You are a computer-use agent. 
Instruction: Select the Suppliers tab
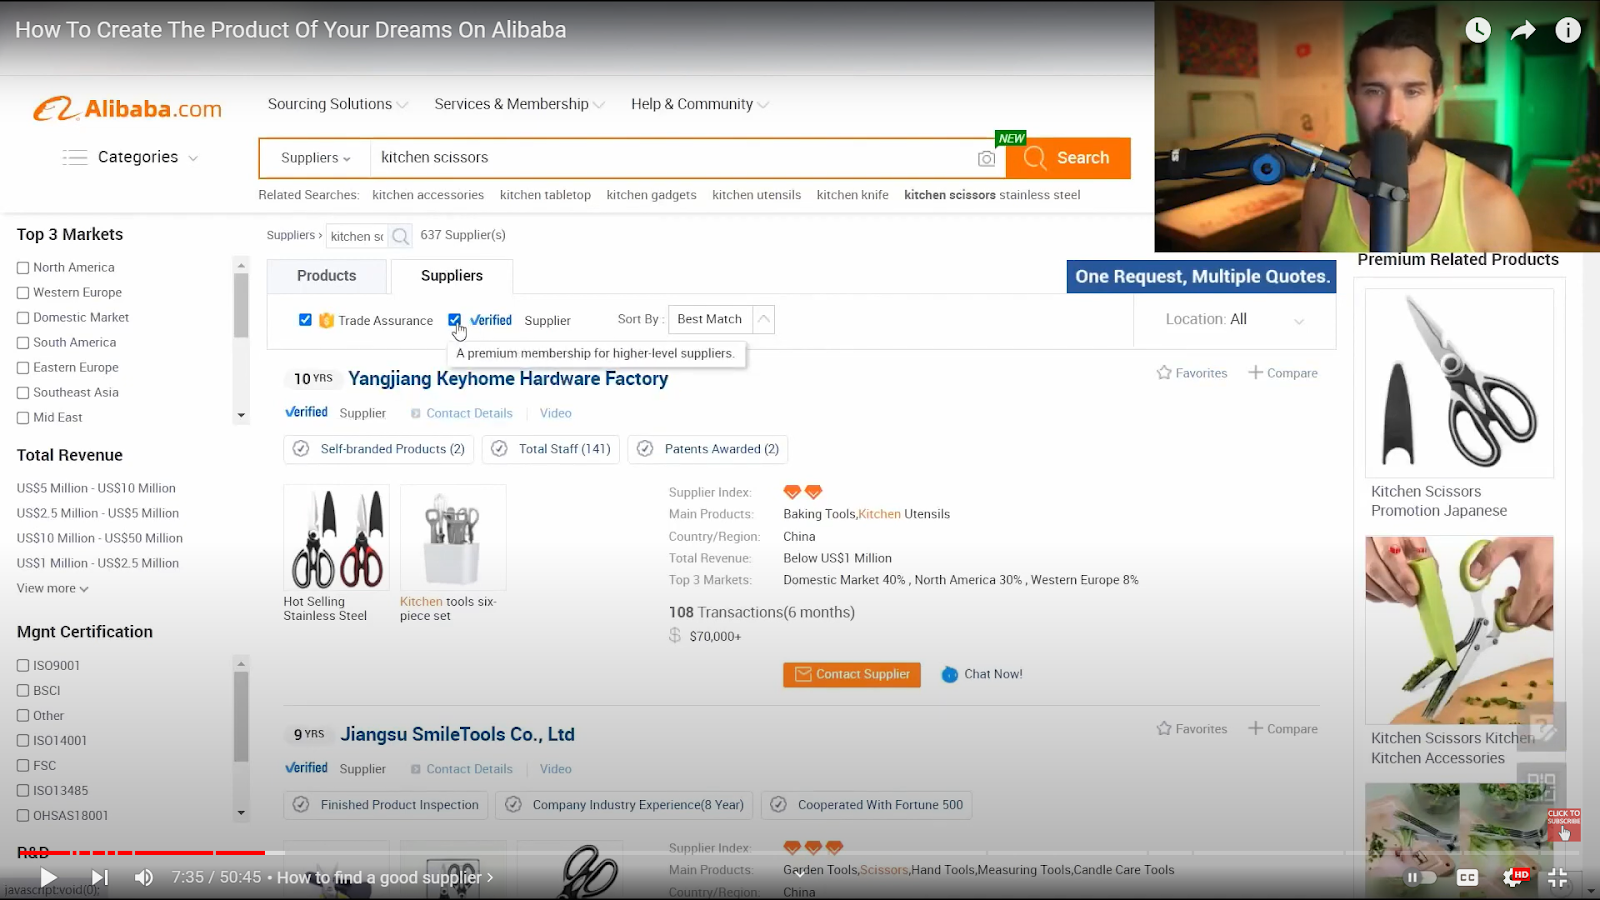pos(452,276)
